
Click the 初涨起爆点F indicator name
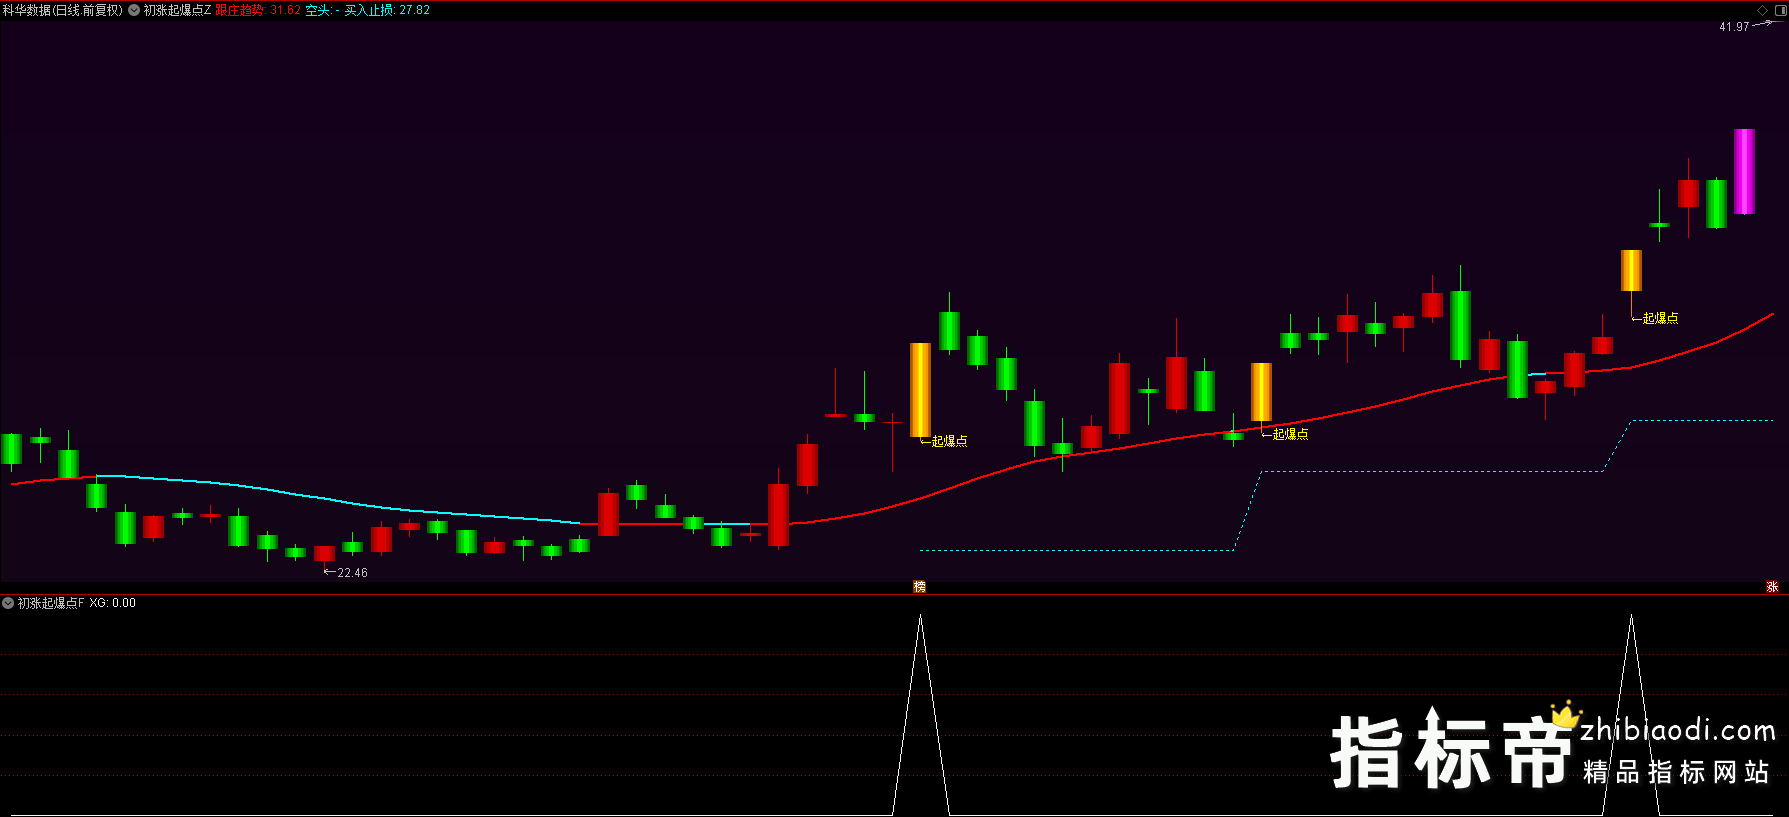tap(51, 603)
